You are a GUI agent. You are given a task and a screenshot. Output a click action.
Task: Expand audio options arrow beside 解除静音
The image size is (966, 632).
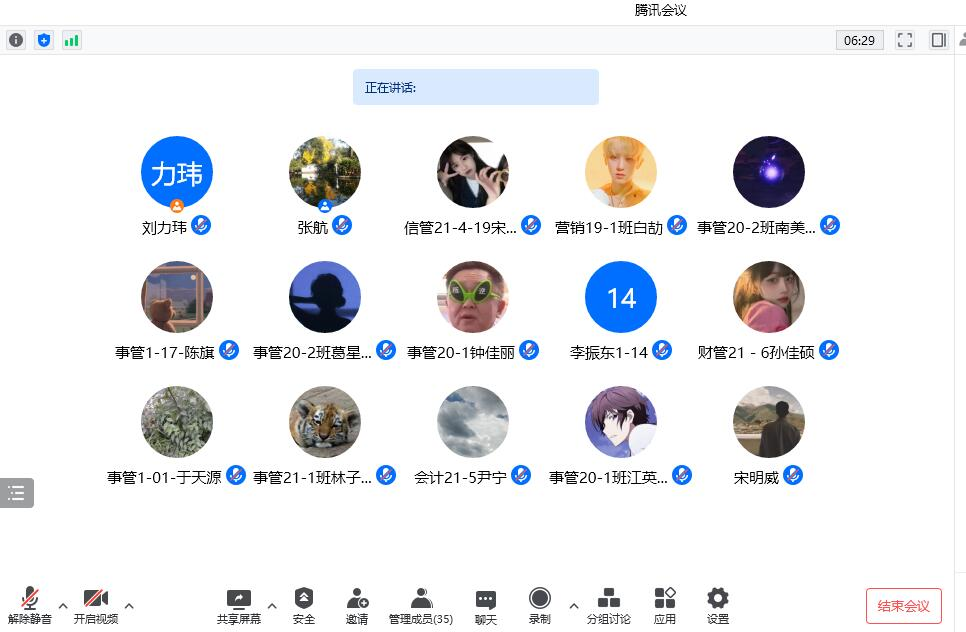(x=63, y=605)
